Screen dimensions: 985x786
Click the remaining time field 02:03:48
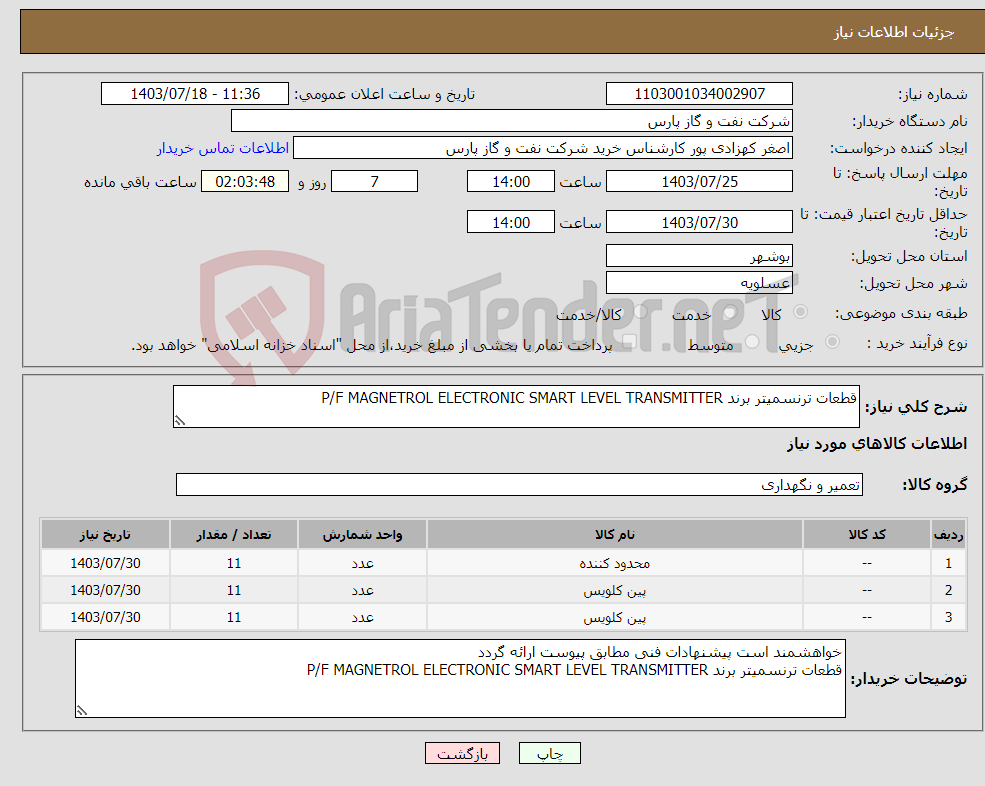[245, 182]
